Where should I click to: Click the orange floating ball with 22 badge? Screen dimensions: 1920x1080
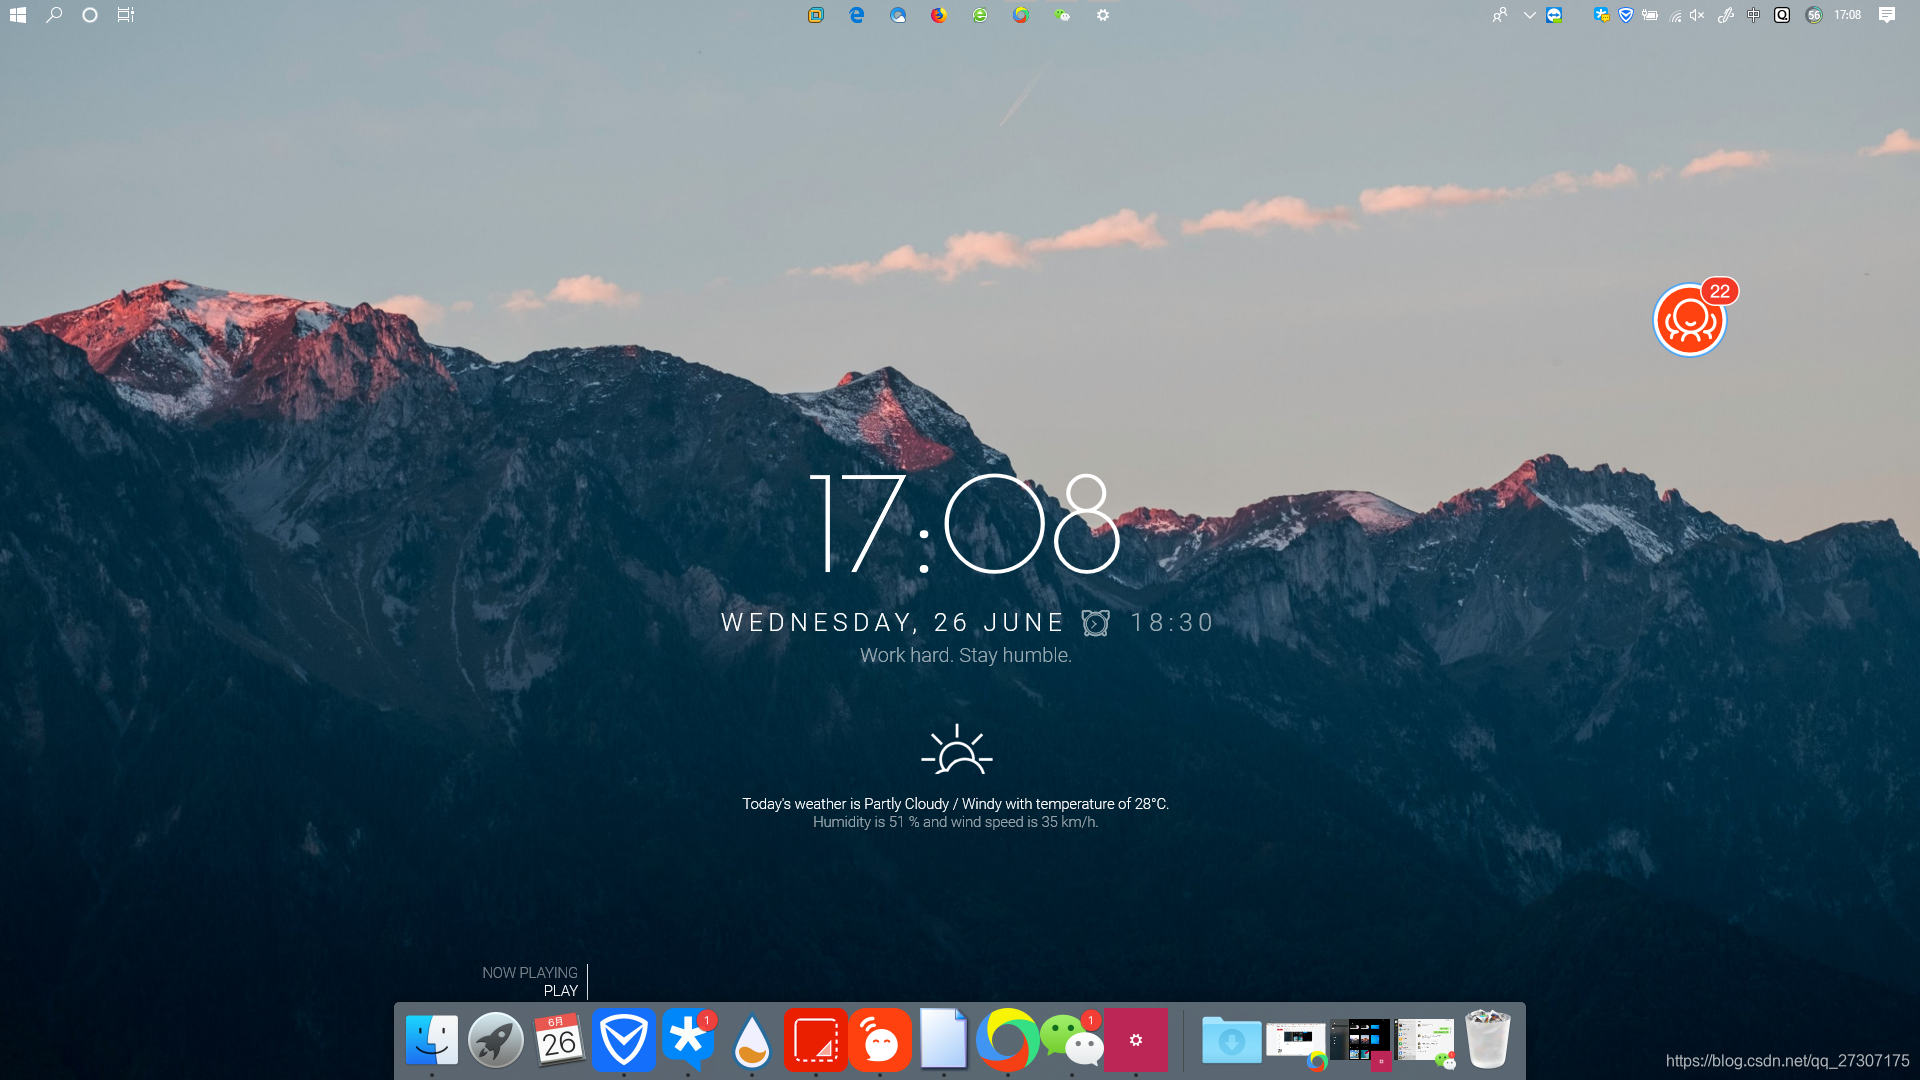(1690, 320)
